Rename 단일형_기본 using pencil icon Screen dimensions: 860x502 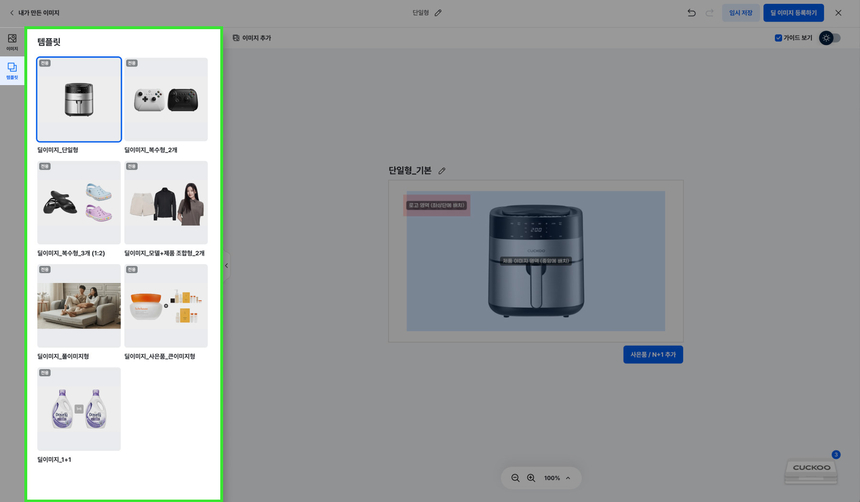[x=442, y=171]
